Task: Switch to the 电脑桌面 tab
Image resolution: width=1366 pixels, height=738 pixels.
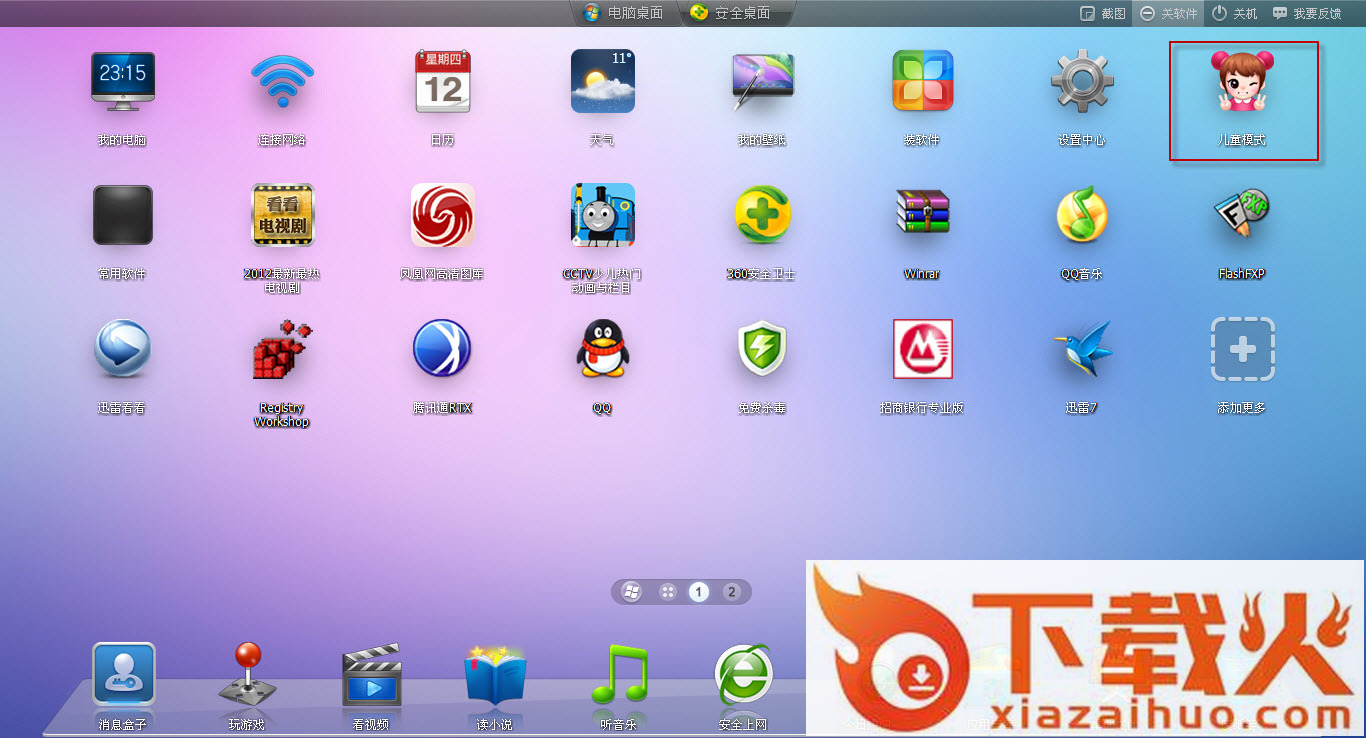Action: [x=622, y=13]
